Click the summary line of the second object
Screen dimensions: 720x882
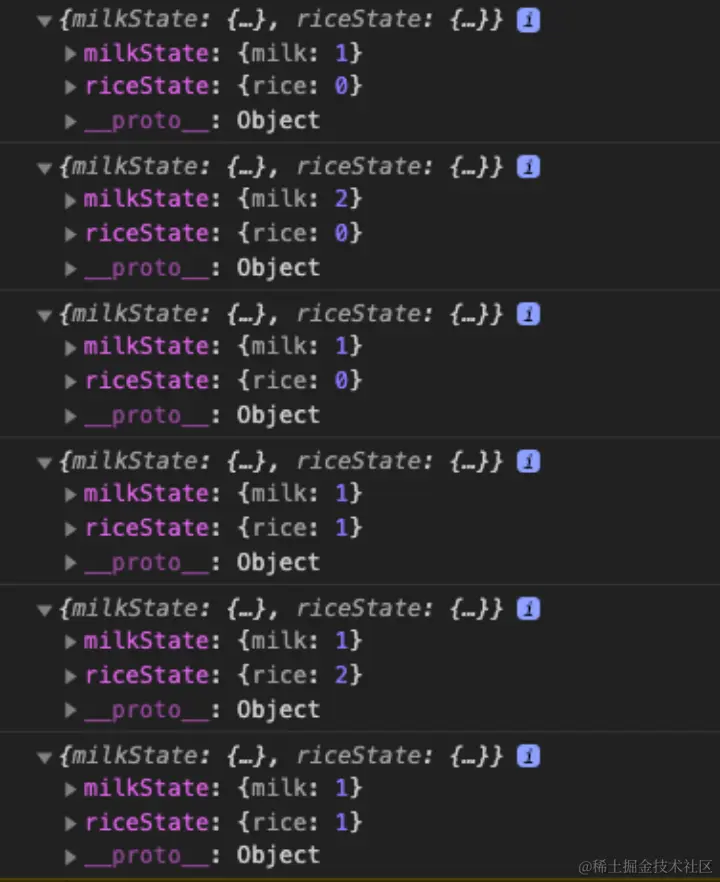tap(280, 167)
